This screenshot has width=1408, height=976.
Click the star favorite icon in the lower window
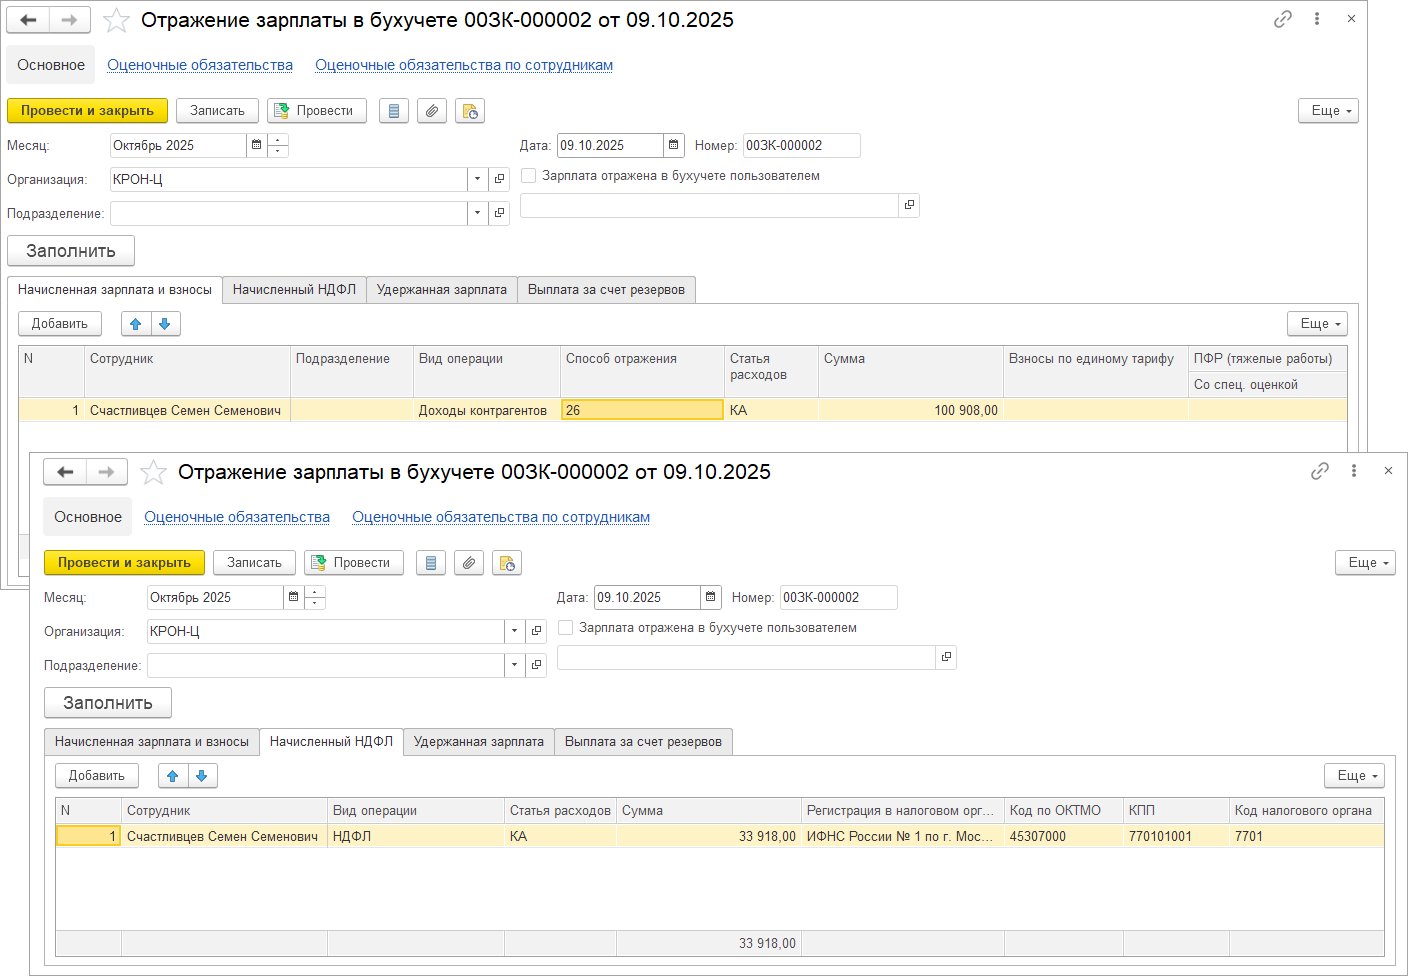pos(153,472)
